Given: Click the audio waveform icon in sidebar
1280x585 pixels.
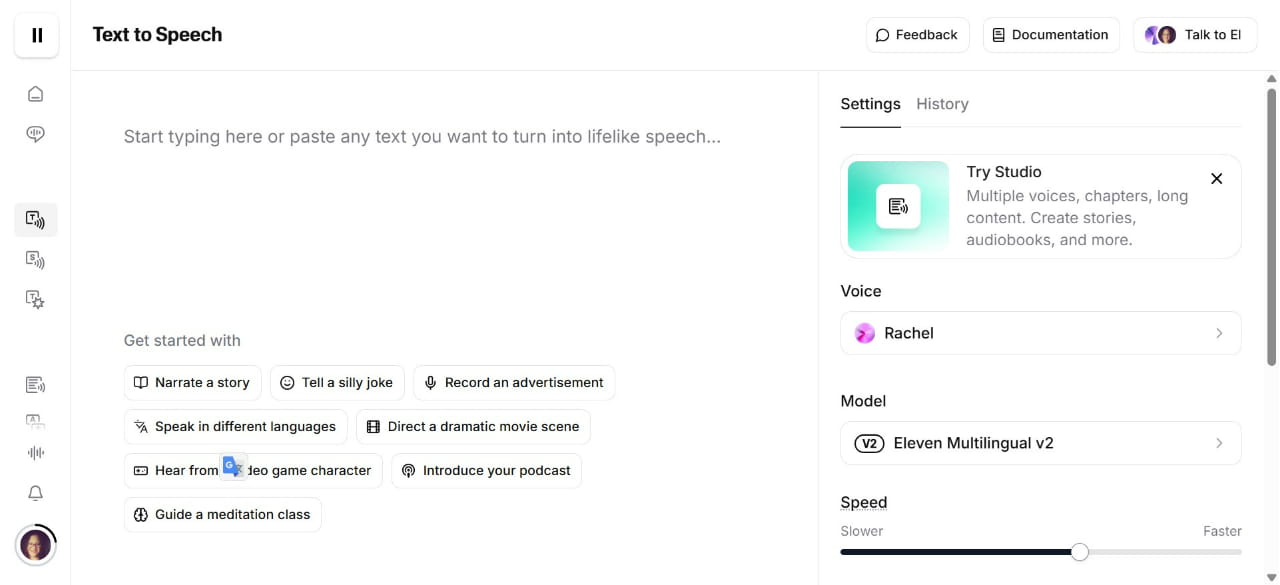Looking at the screenshot, I should point(36,453).
